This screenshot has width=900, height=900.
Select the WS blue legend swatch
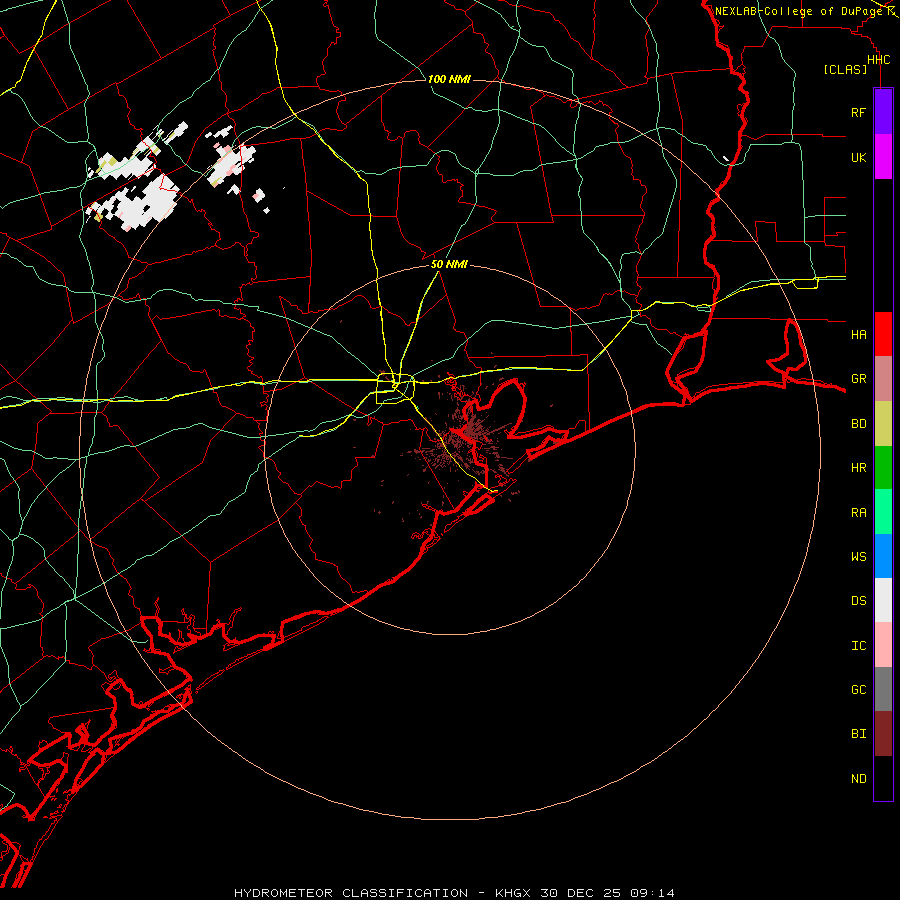pyautogui.click(x=883, y=556)
